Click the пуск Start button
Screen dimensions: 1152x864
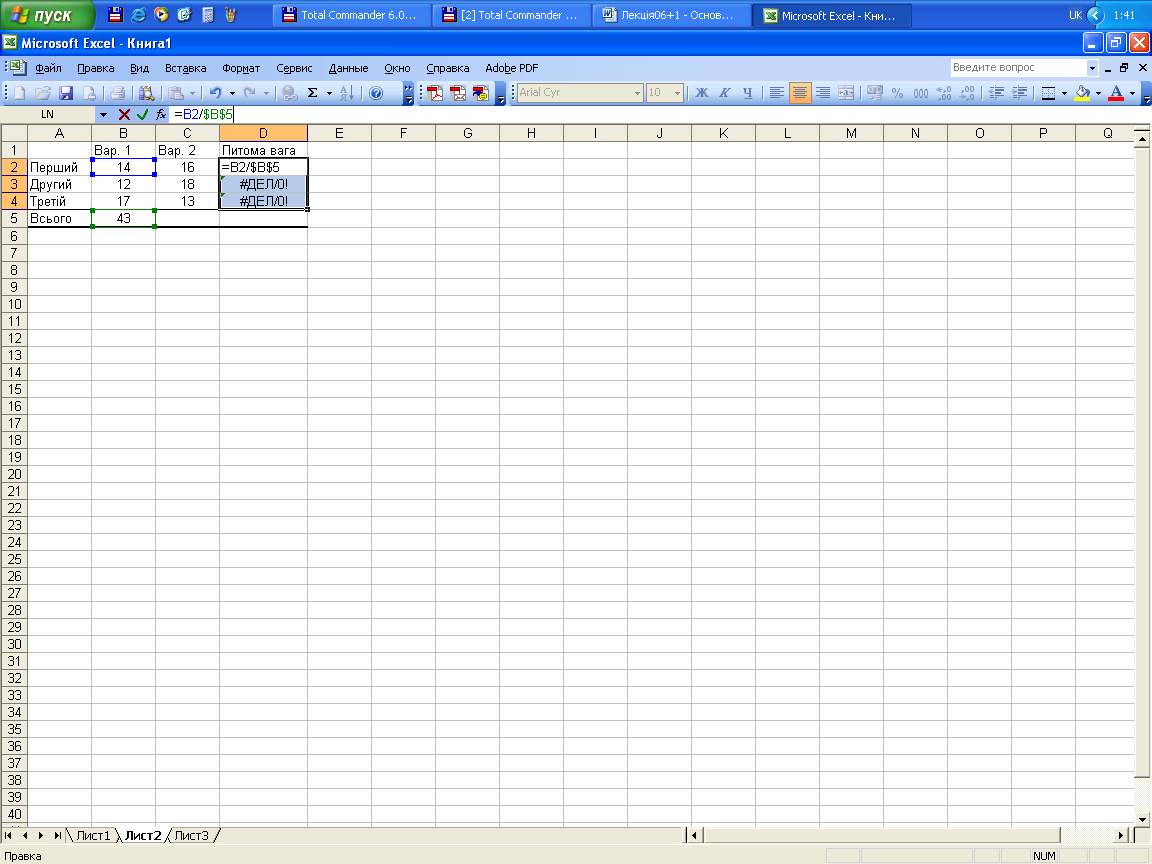pos(46,15)
